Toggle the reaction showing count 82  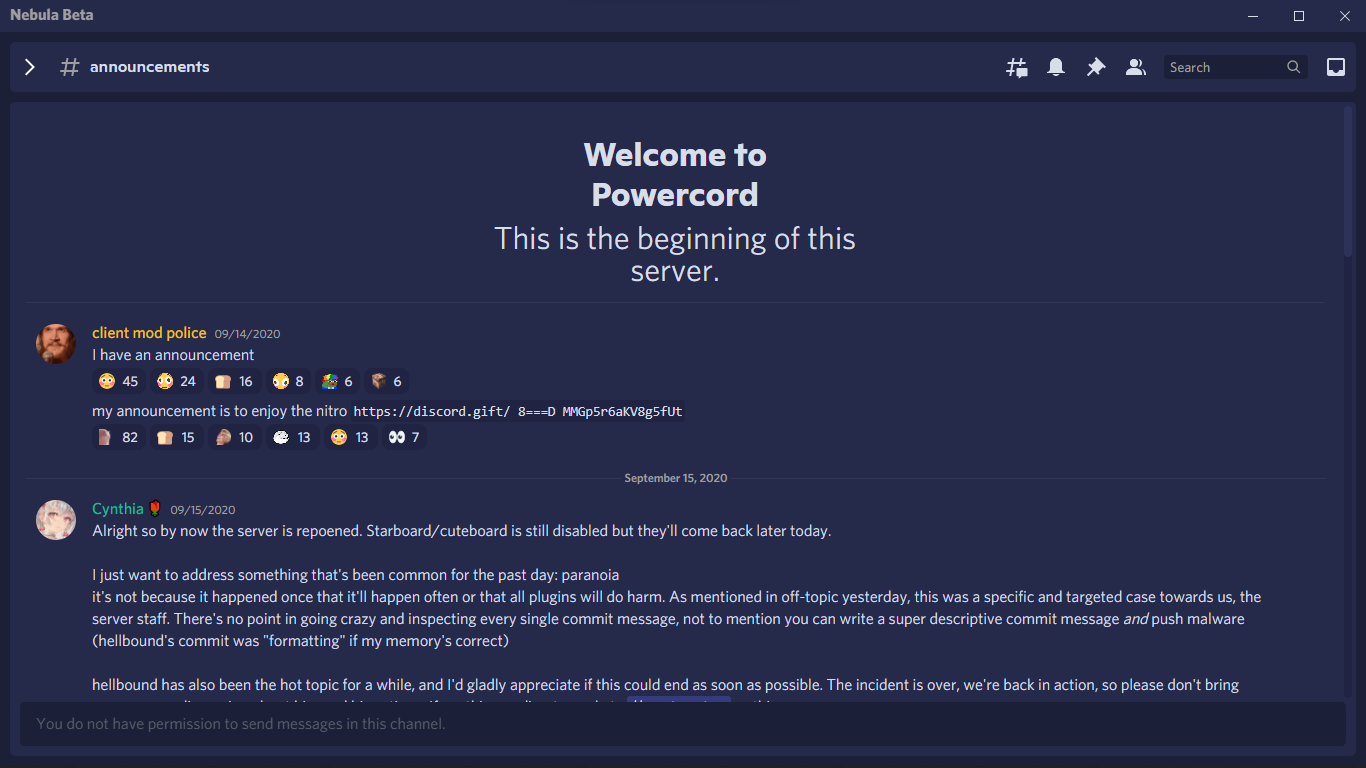119,437
